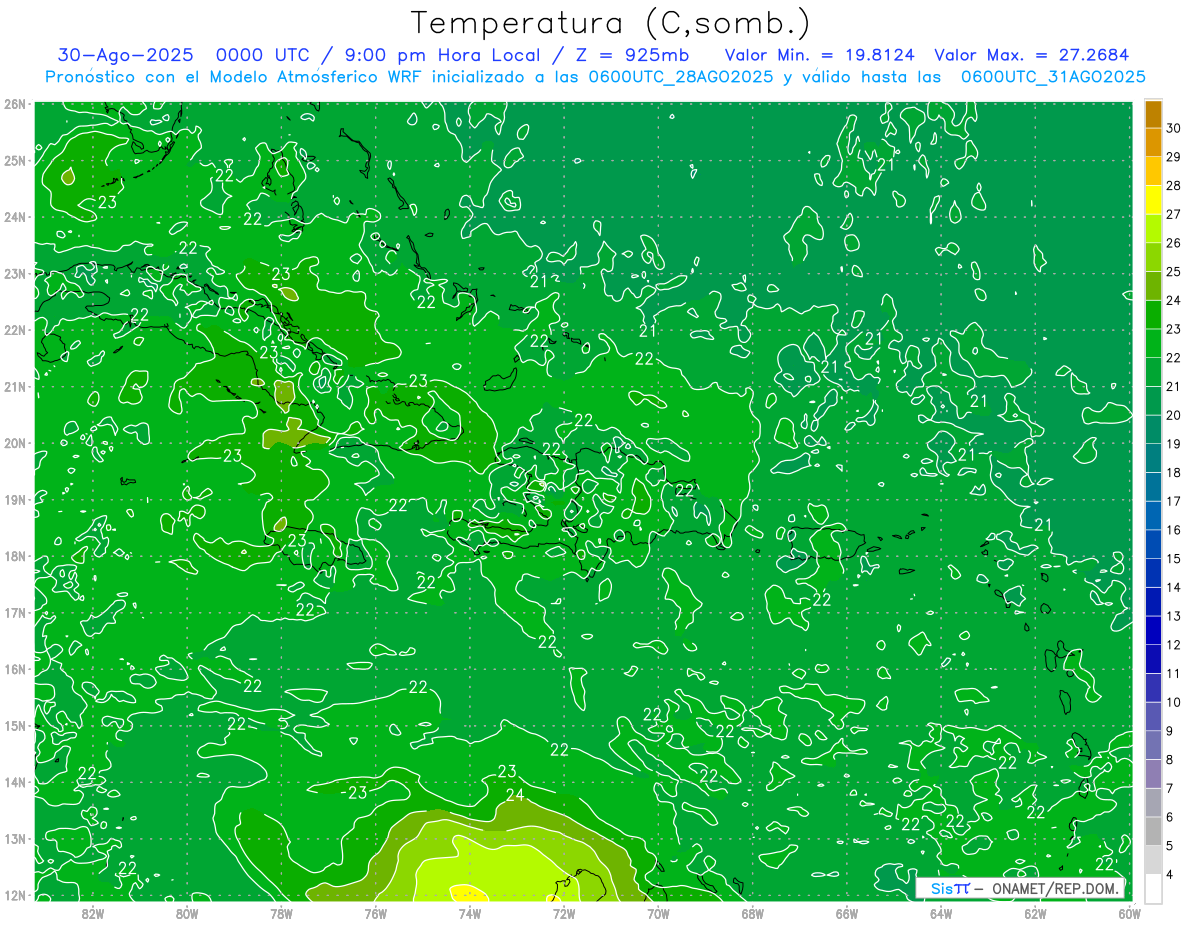This screenshot has width=1200, height=927.
Task: Click the 'Valor Min. = 19.8124' value
Action: coord(819,55)
